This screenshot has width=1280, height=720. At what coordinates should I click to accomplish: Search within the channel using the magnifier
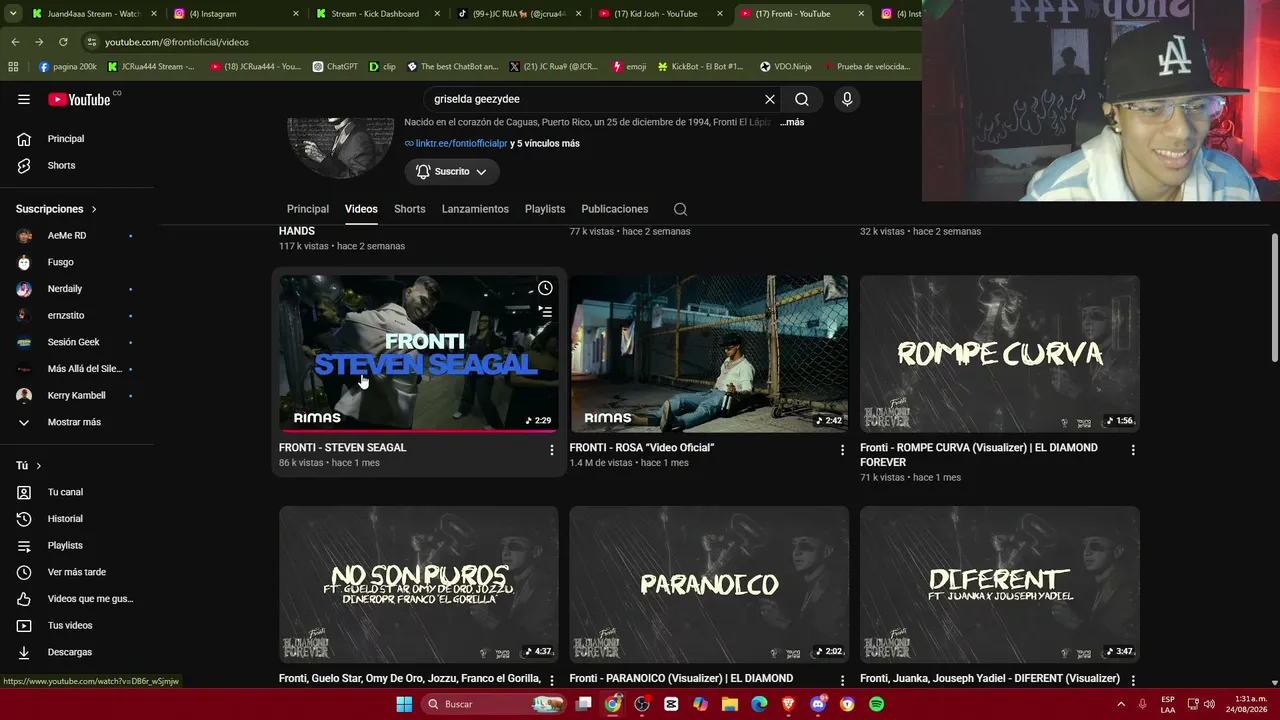click(x=680, y=209)
